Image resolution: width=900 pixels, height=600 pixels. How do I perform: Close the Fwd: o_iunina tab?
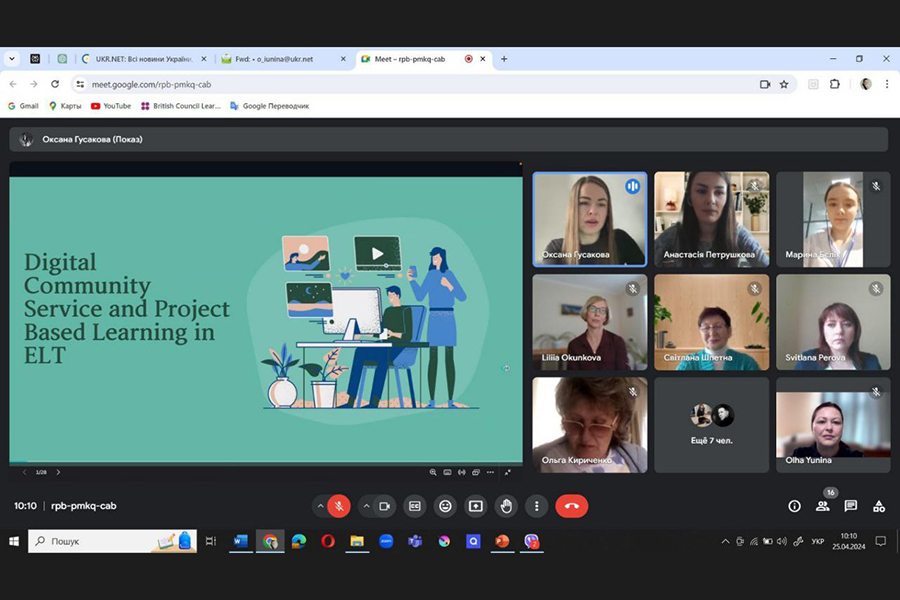(x=343, y=59)
